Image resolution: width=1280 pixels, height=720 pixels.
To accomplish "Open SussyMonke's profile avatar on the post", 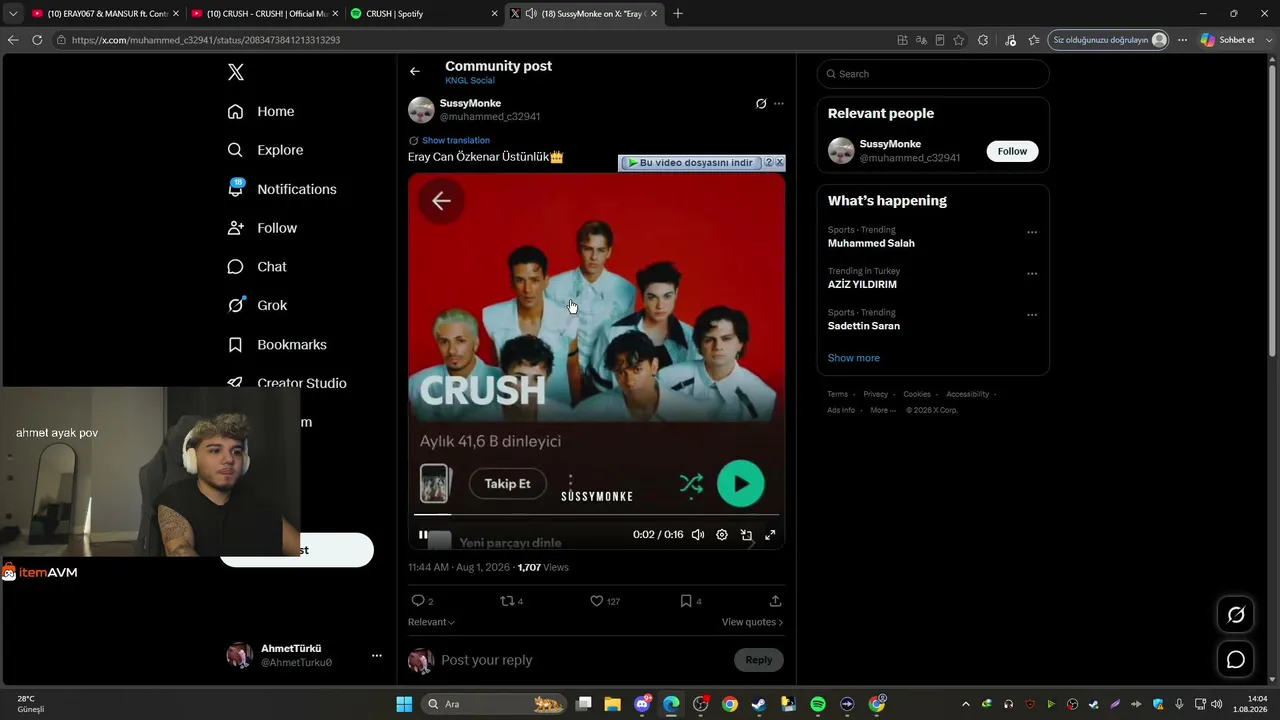I will pos(421,110).
